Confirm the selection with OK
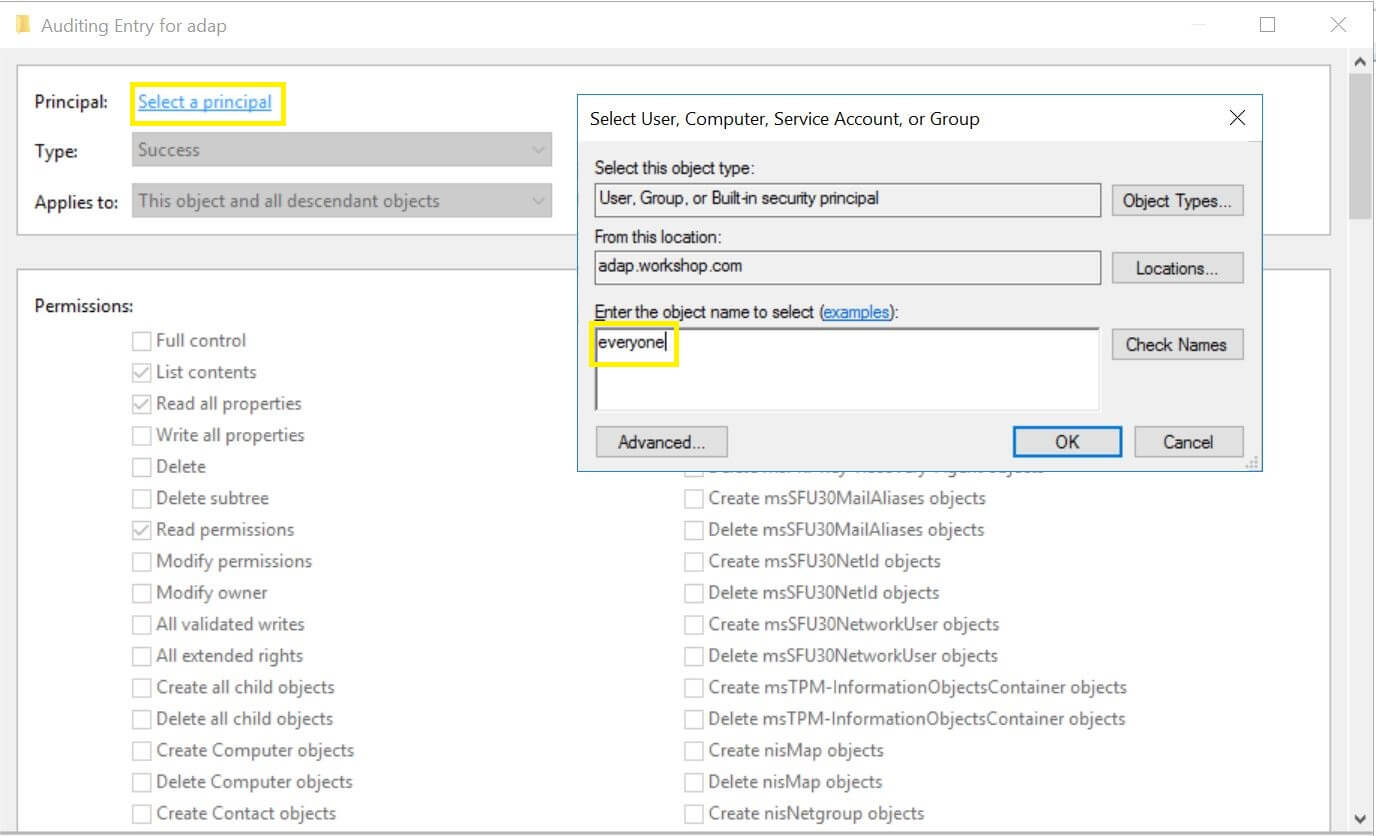1376x836 pixels. click(1067, 442)
